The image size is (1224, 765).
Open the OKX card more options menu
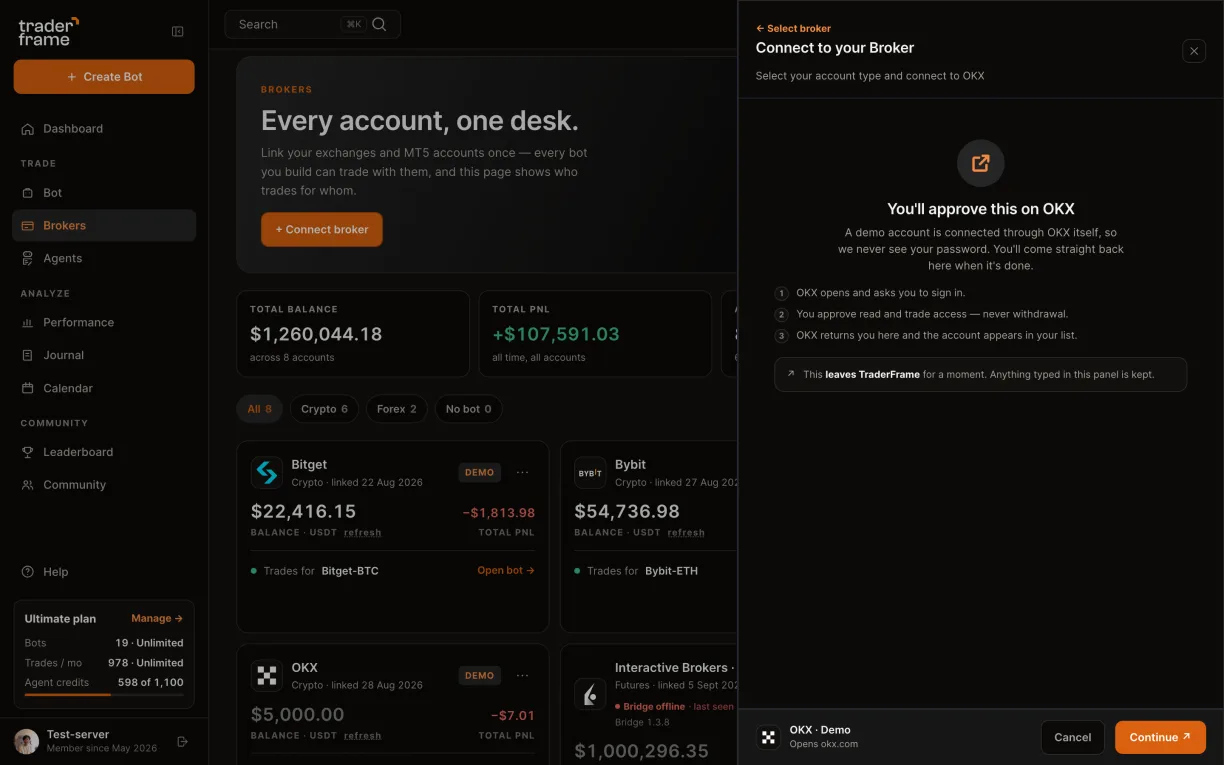point(522,675)
